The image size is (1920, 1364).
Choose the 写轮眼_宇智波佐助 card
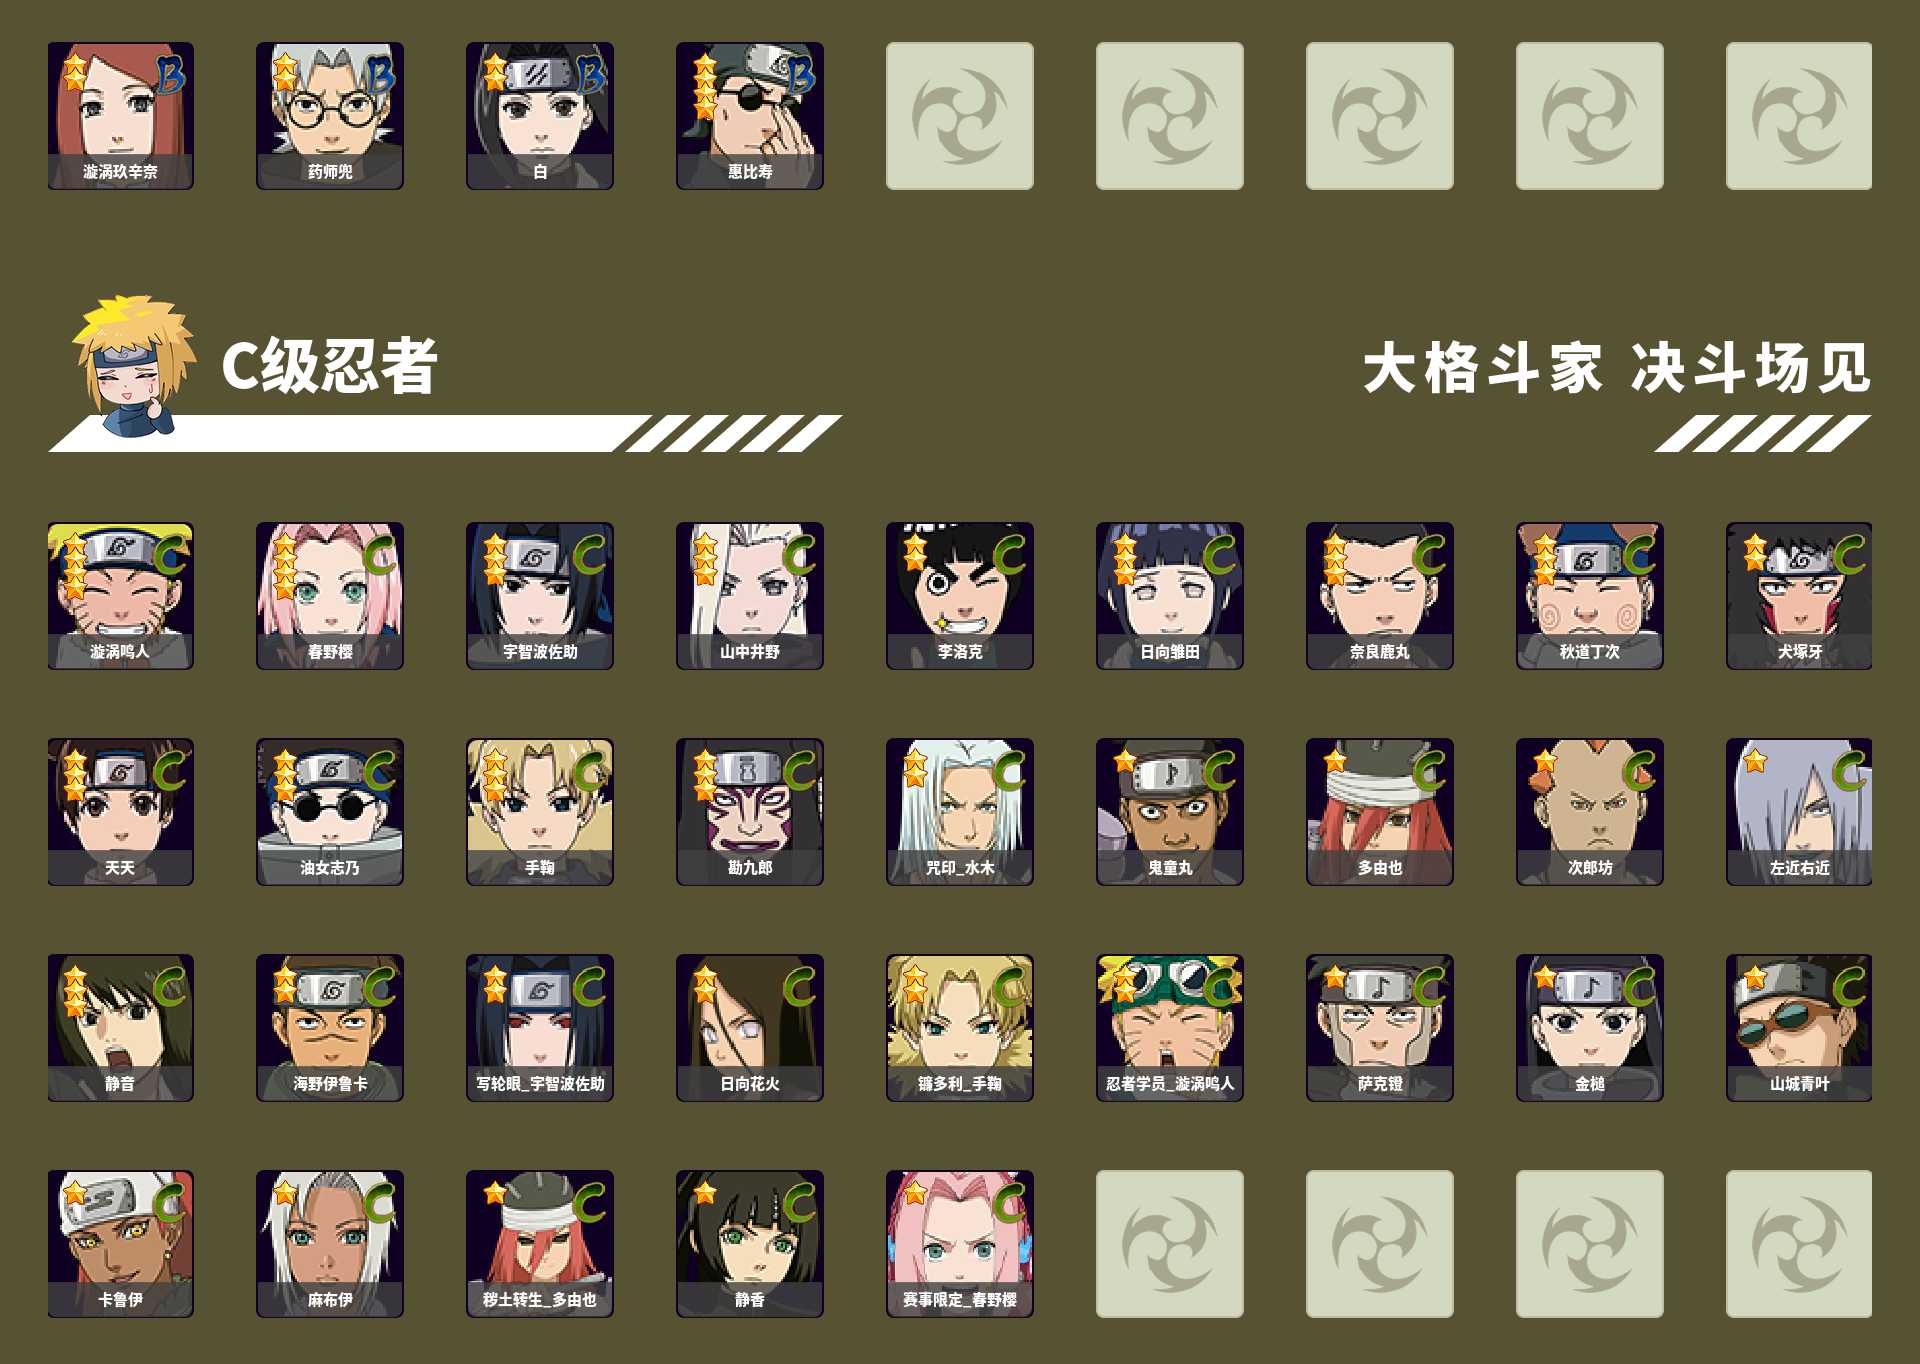pyautogui.click(x=540, y=1028)
